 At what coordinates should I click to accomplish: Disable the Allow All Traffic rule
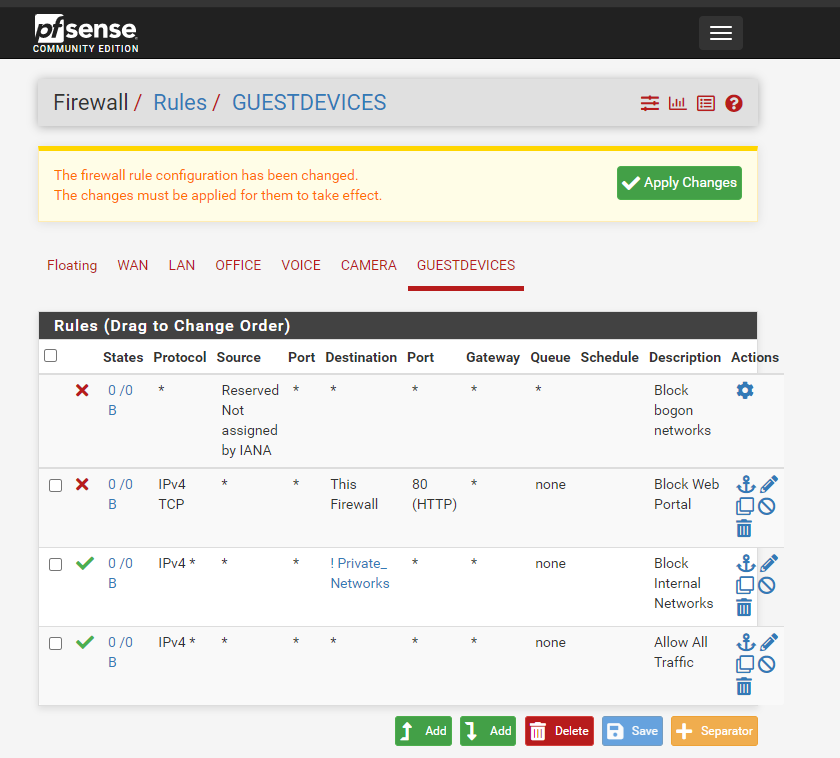767,665
